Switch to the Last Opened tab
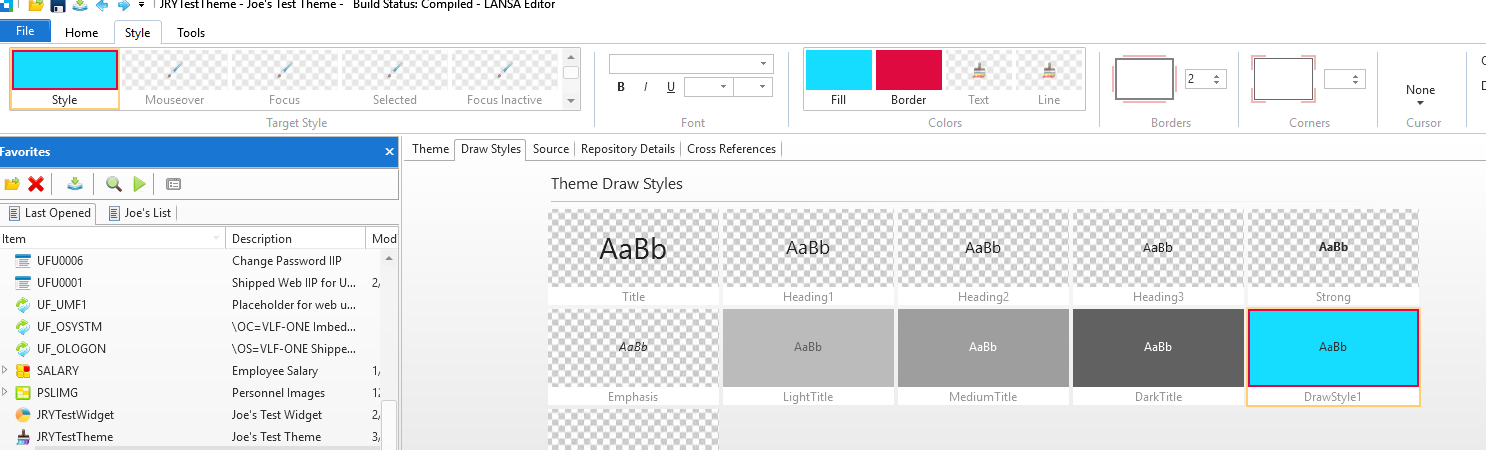This screenshot has height=450, width=1486. tap(49, 213)
